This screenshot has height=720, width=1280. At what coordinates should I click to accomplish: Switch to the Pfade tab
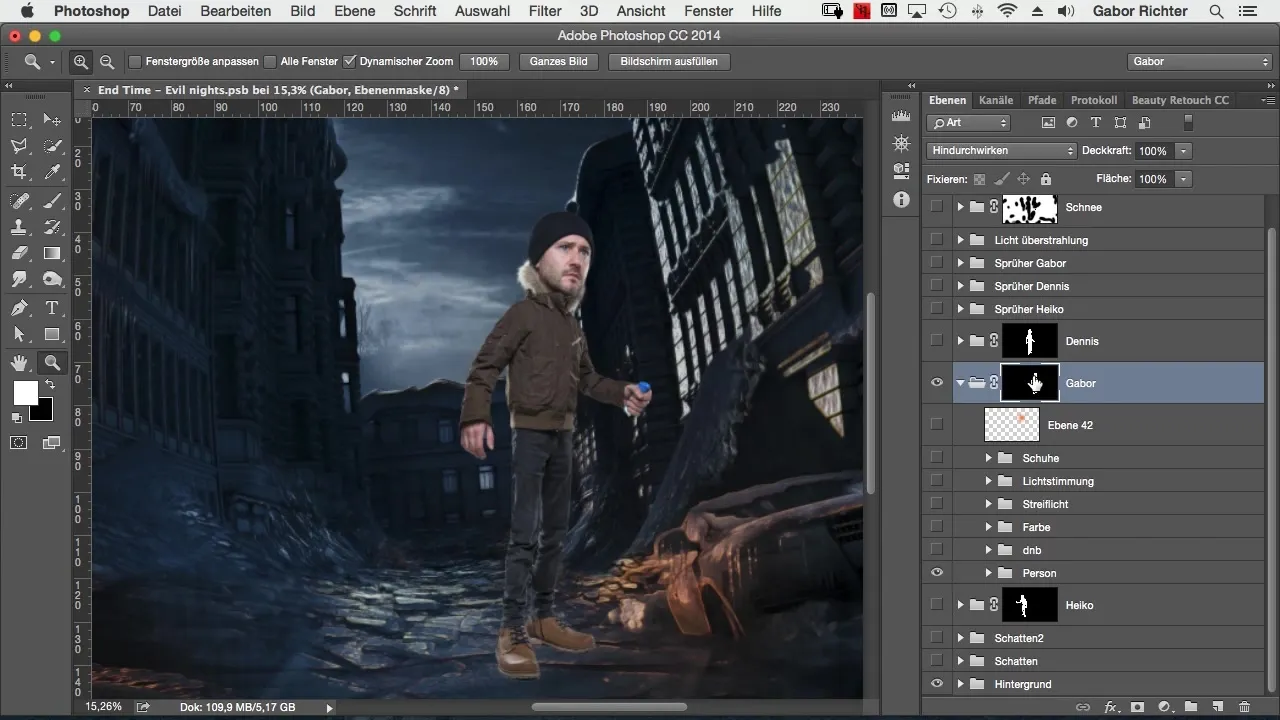[1042, 100]
